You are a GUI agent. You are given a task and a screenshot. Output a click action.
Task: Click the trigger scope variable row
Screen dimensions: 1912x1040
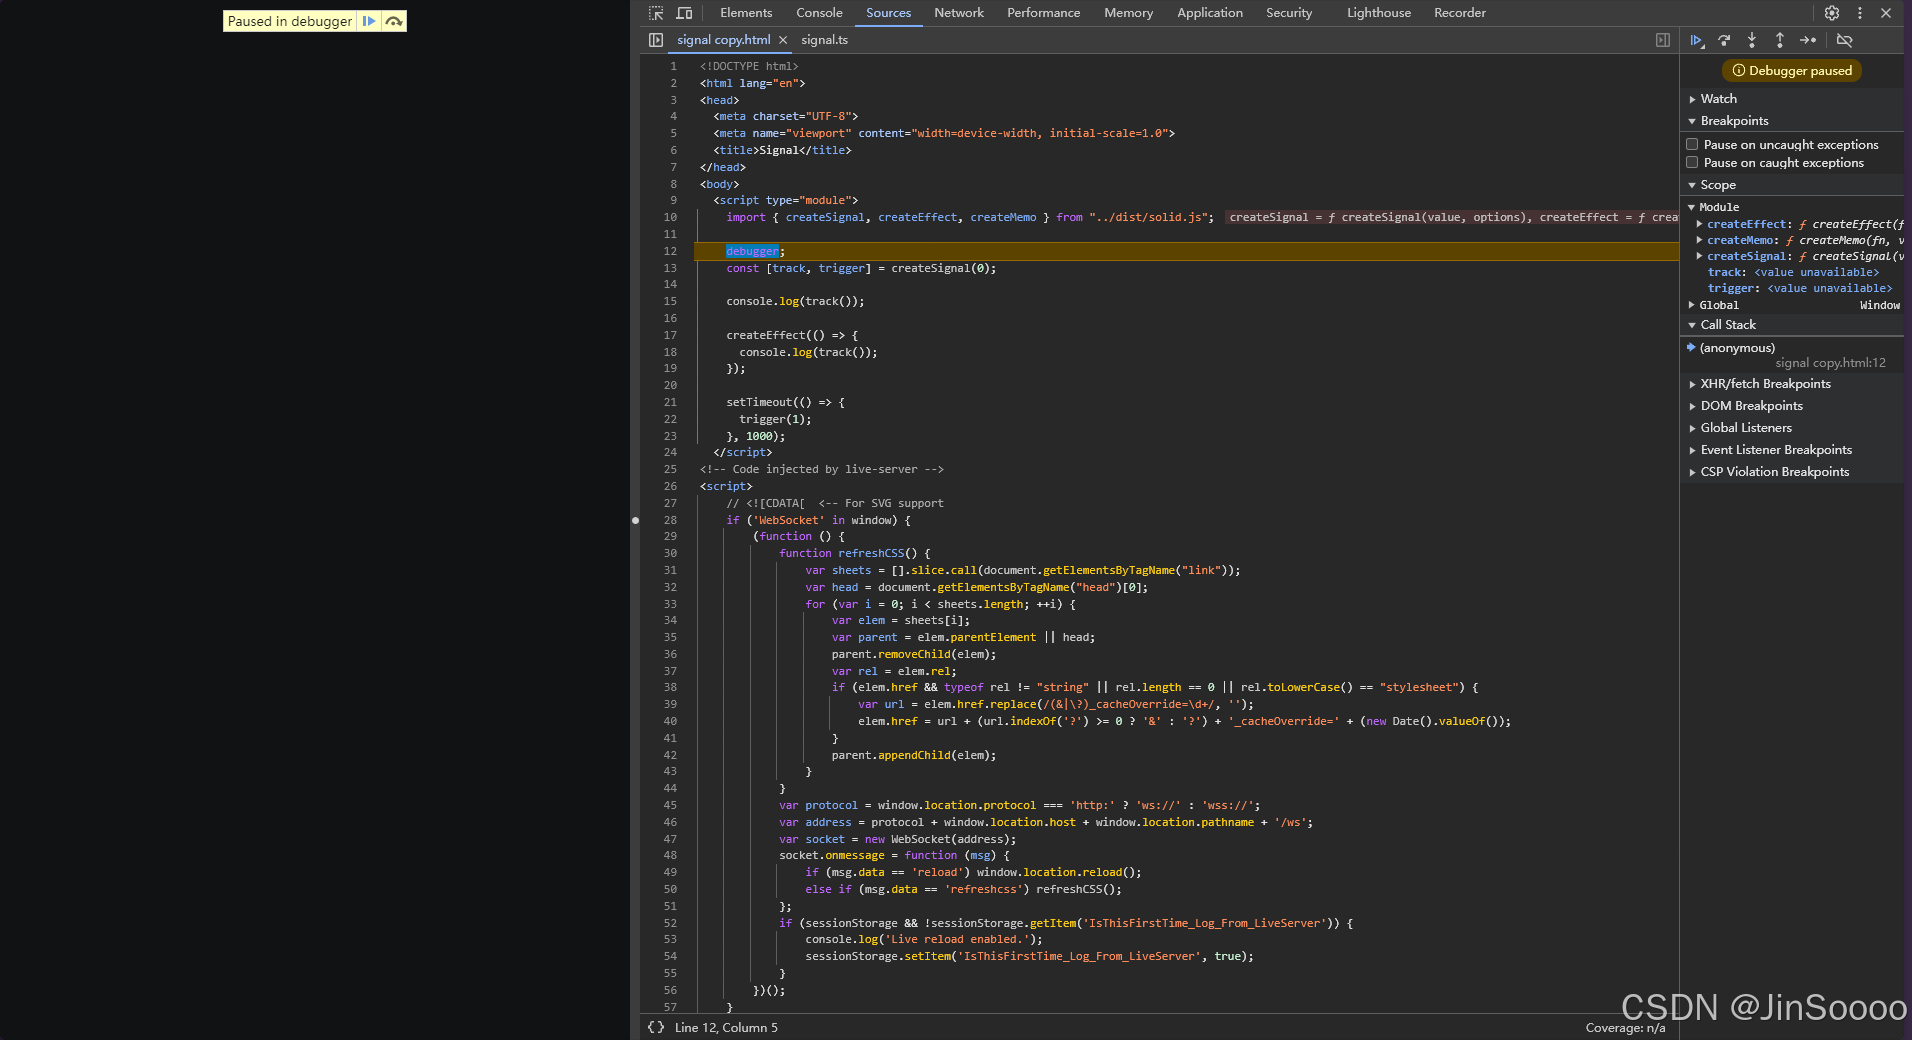1800,288
